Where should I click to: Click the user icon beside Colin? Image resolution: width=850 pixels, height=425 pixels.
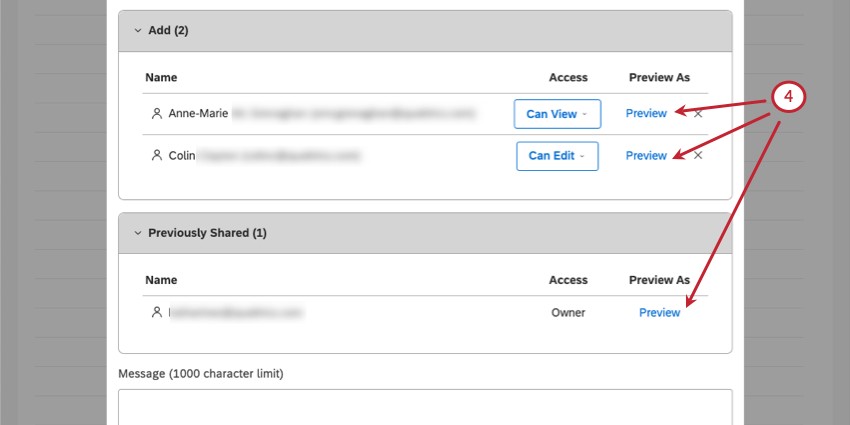[156, 155]
